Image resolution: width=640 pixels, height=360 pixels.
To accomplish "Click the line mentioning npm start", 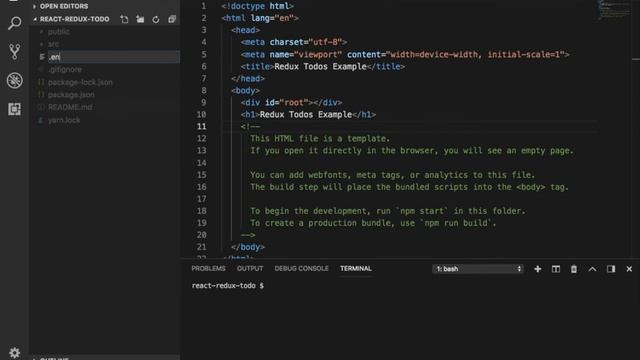I will coord(388,211).
